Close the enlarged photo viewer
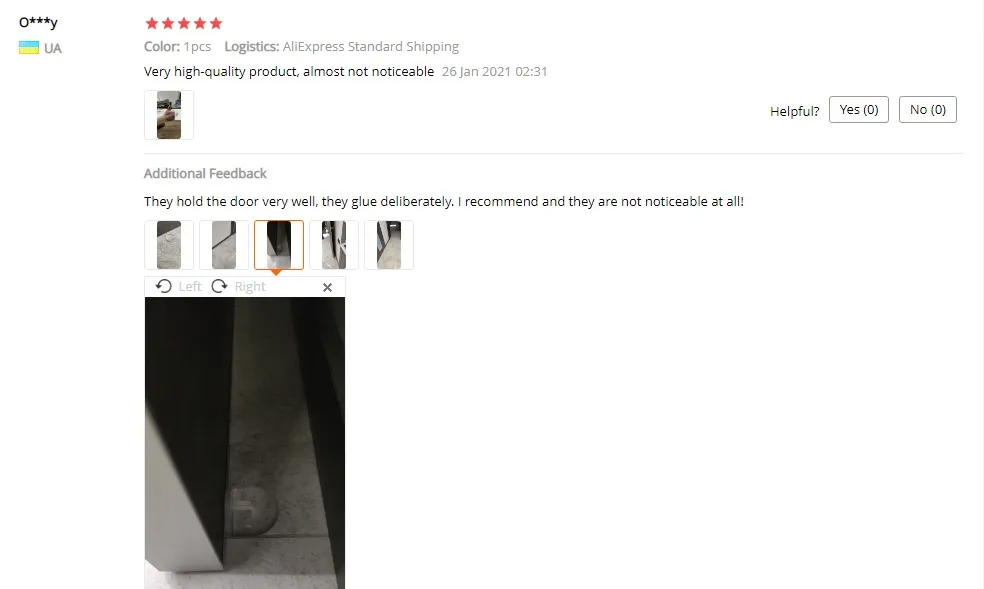The width and height of the screenshot is (984, 589). tap(327, 287)
